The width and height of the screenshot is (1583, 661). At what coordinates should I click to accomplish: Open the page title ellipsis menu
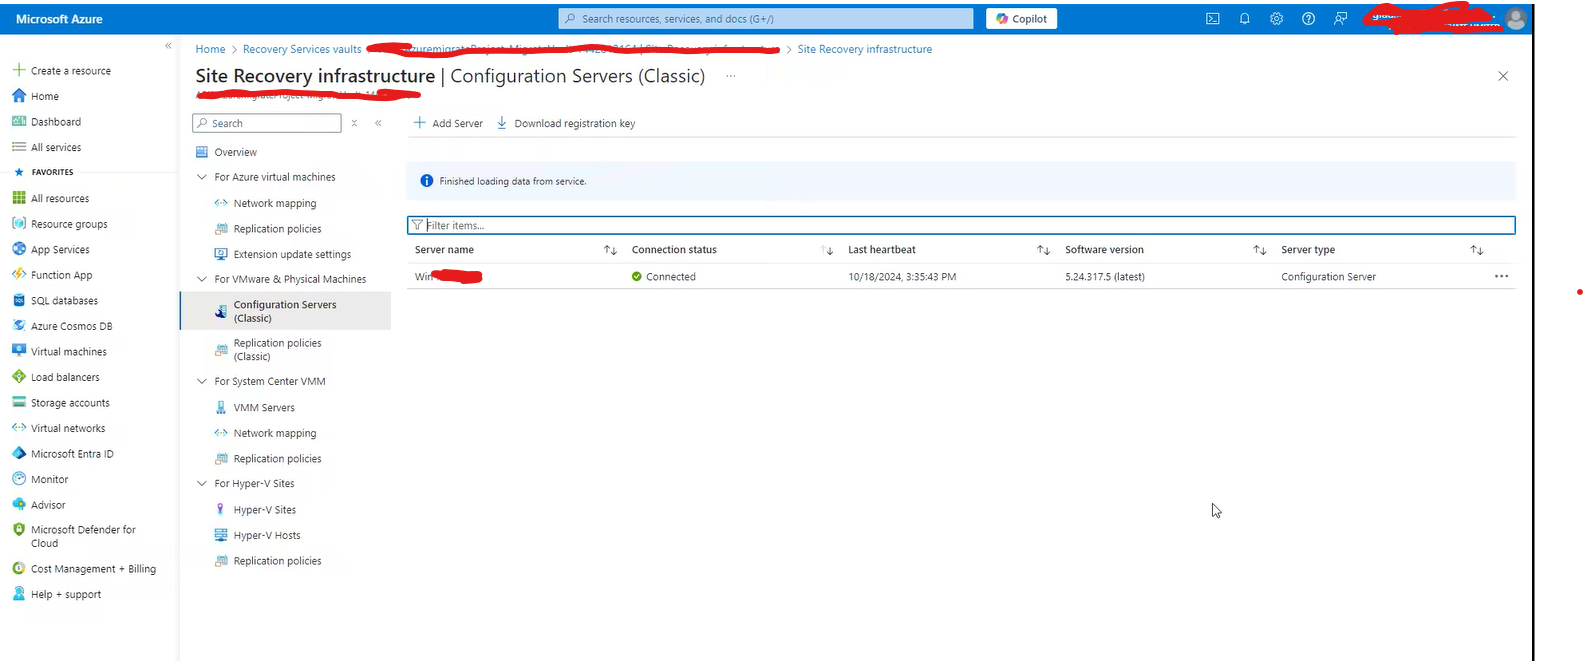pyautogui.click(x=730, y=76)
